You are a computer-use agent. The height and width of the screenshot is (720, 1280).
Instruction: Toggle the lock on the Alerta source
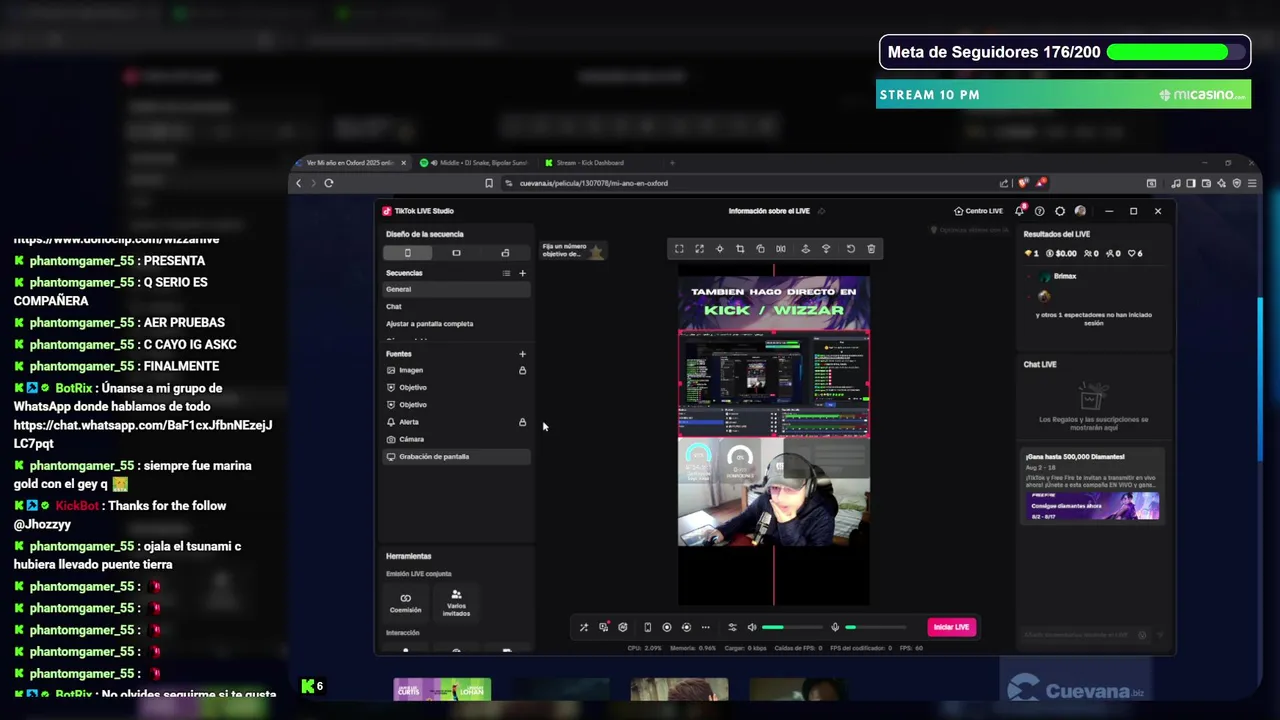(x=522, y=422)
